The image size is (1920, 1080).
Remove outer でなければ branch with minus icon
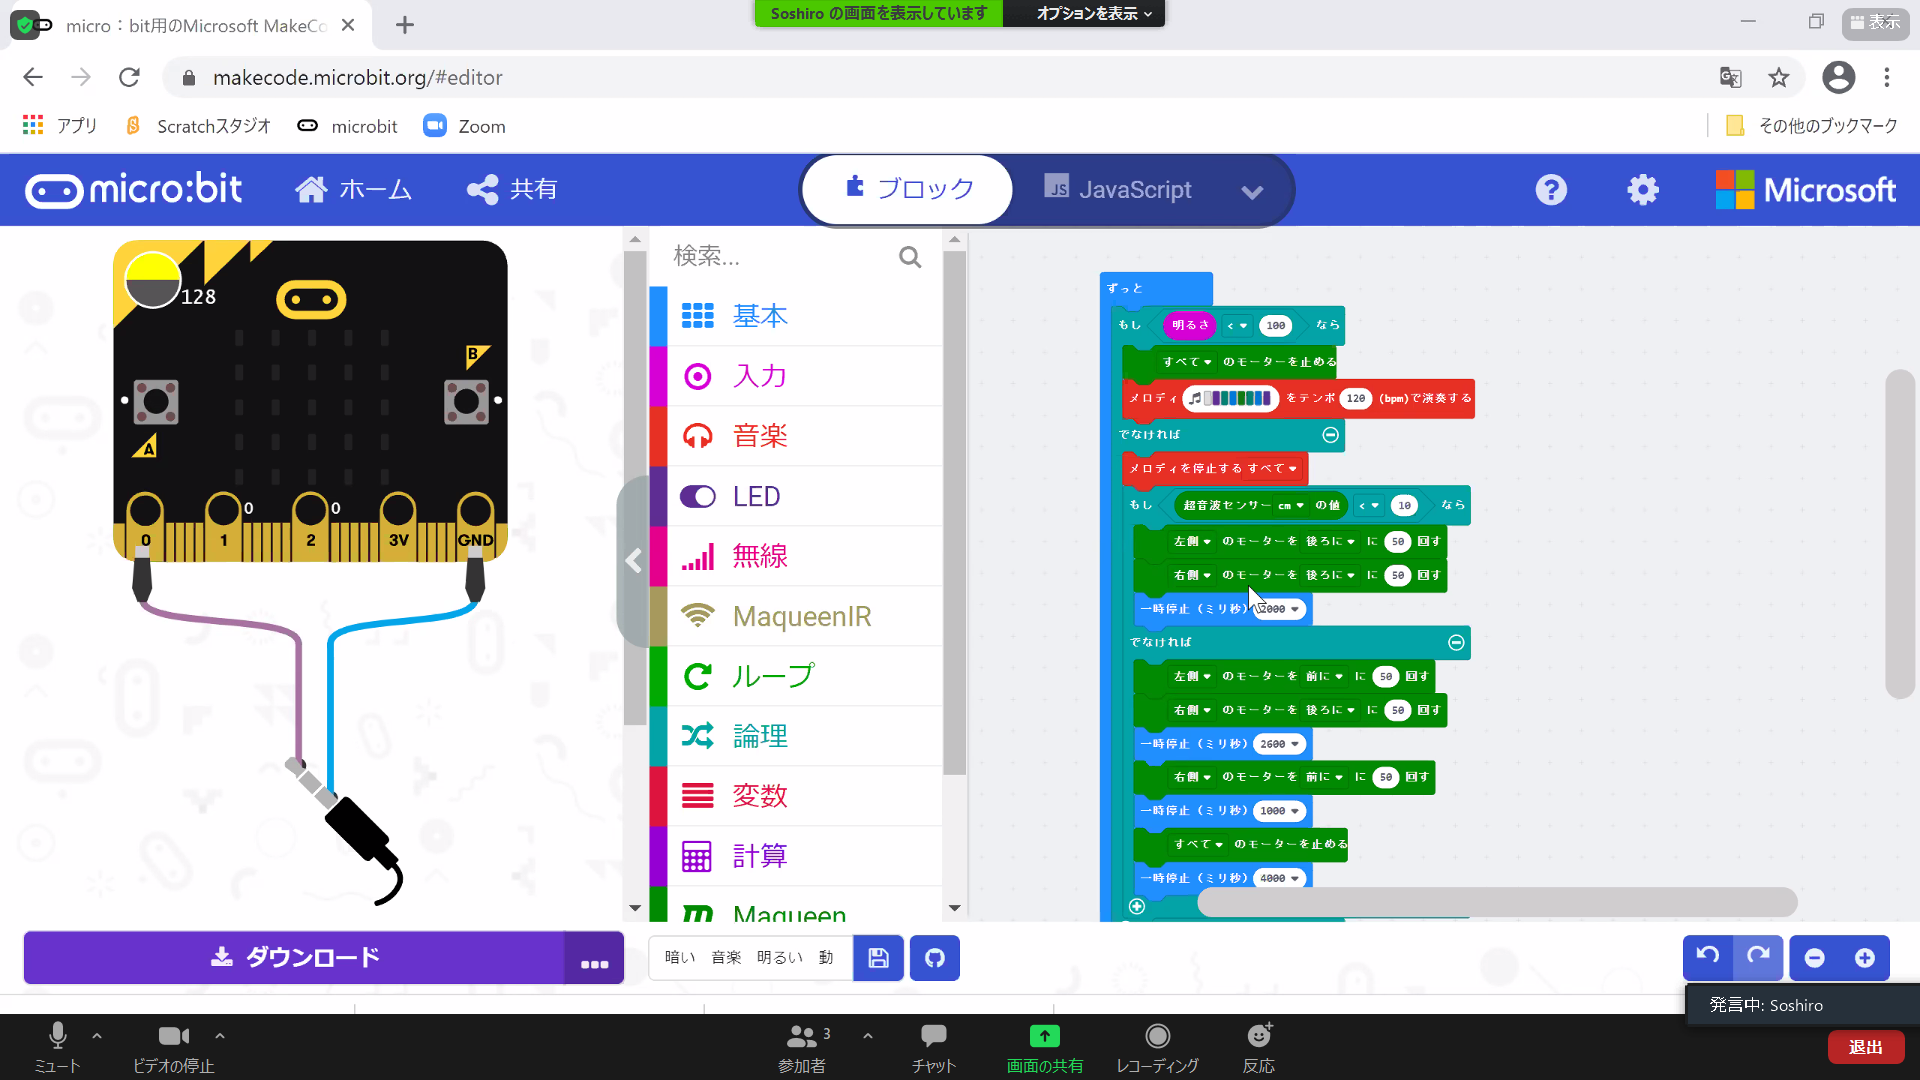click(1330, 434)
